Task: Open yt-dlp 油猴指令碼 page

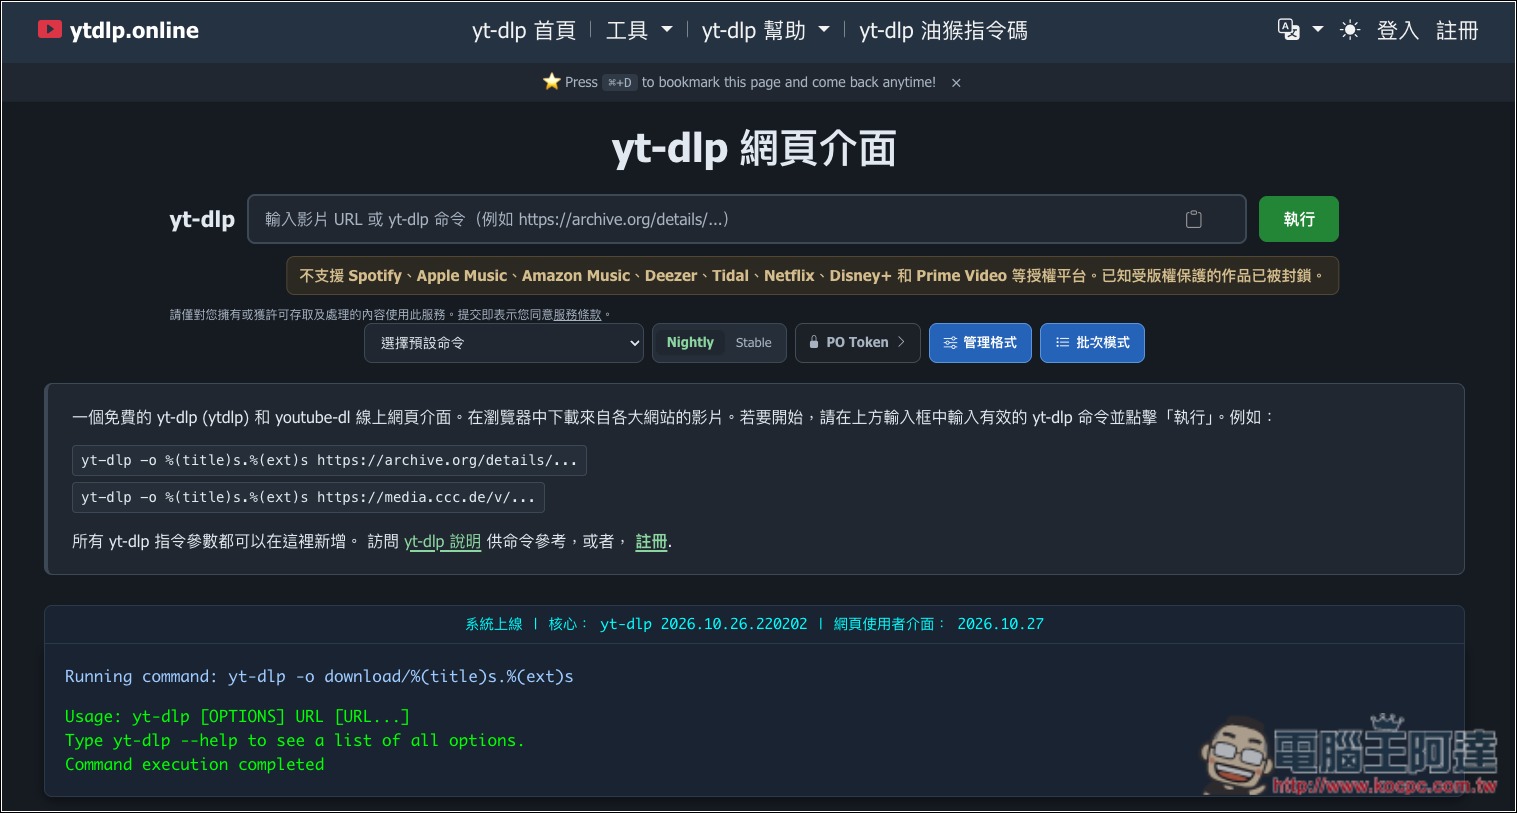Action: 943,31
